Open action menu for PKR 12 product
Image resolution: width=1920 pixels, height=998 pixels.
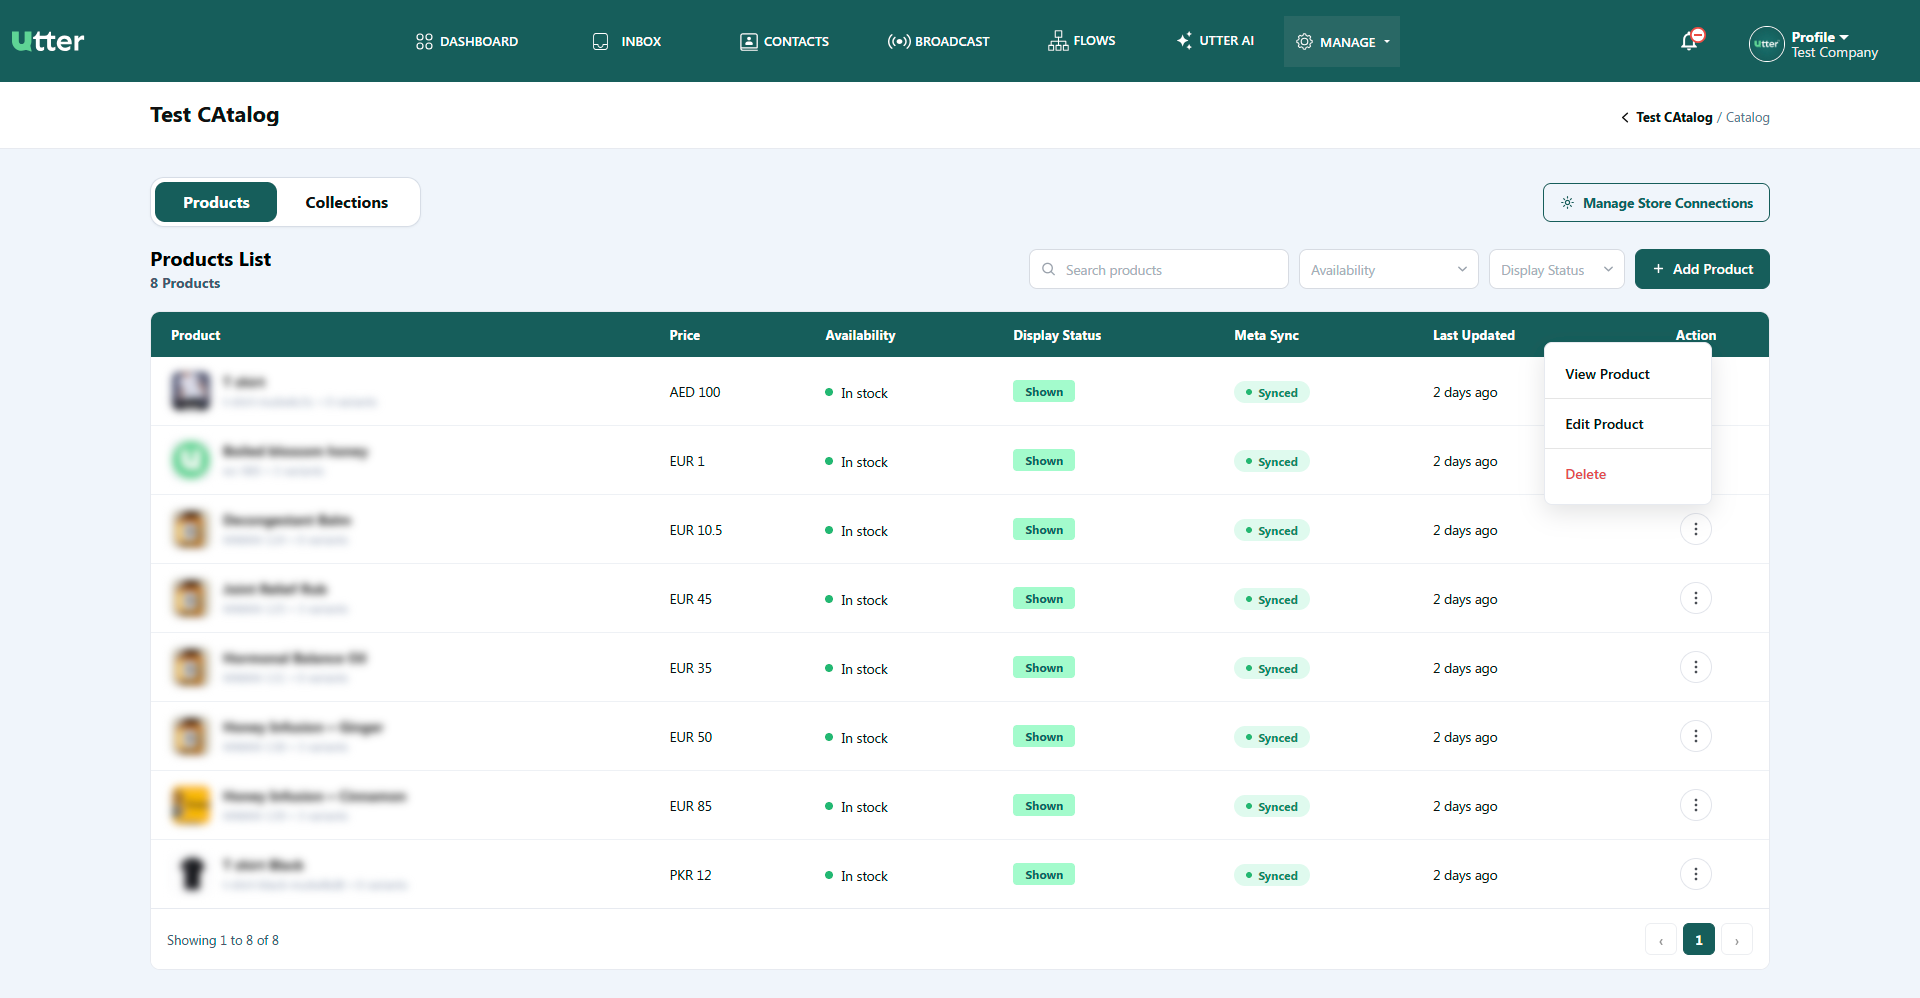[1695, 874]
